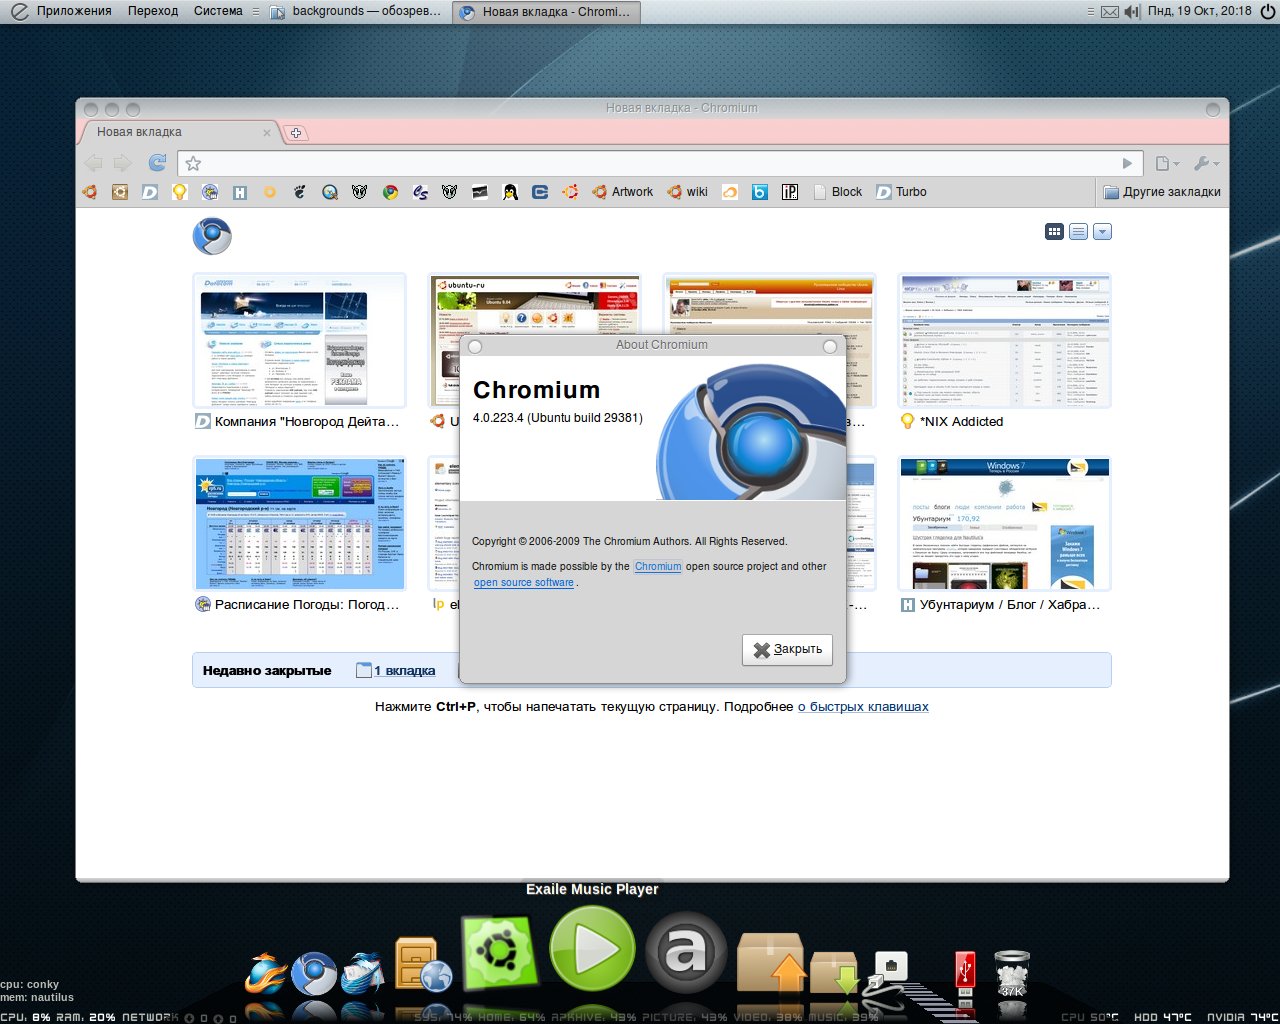The width and height of the screenshot is (1280, 1024).
Task: Open a new tab with plus button
Action: pyautogui.click(x=296, y=132)
